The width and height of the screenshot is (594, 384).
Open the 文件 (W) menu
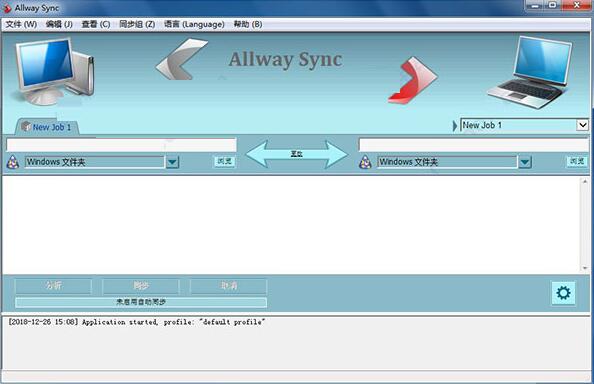[21, 24]
